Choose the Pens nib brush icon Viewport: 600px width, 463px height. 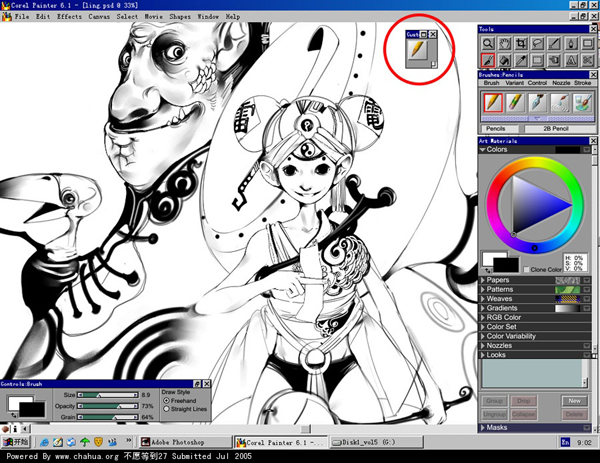pos(538,102)
